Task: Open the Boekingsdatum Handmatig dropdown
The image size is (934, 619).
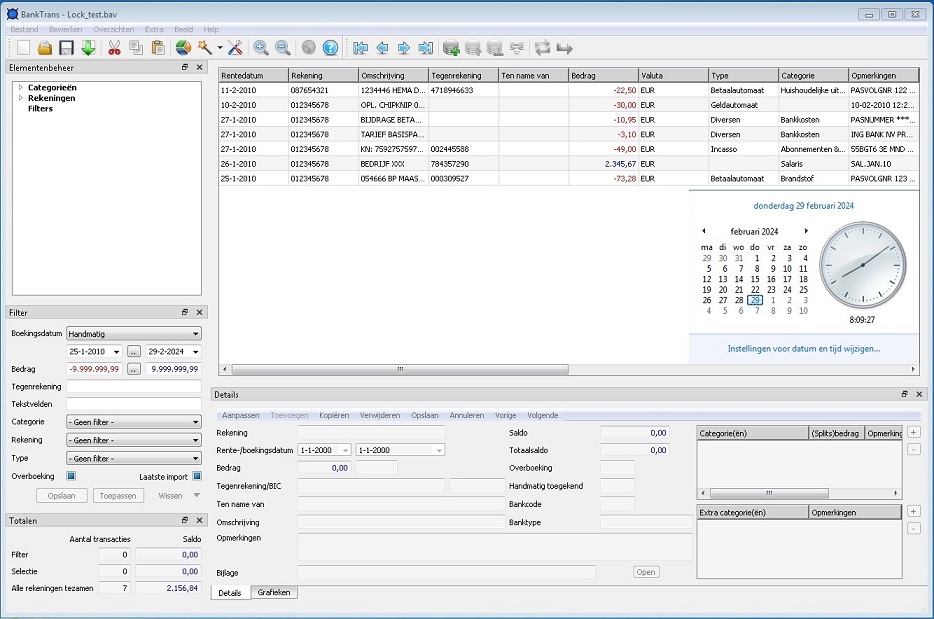Action: click(x=133, y=333)
